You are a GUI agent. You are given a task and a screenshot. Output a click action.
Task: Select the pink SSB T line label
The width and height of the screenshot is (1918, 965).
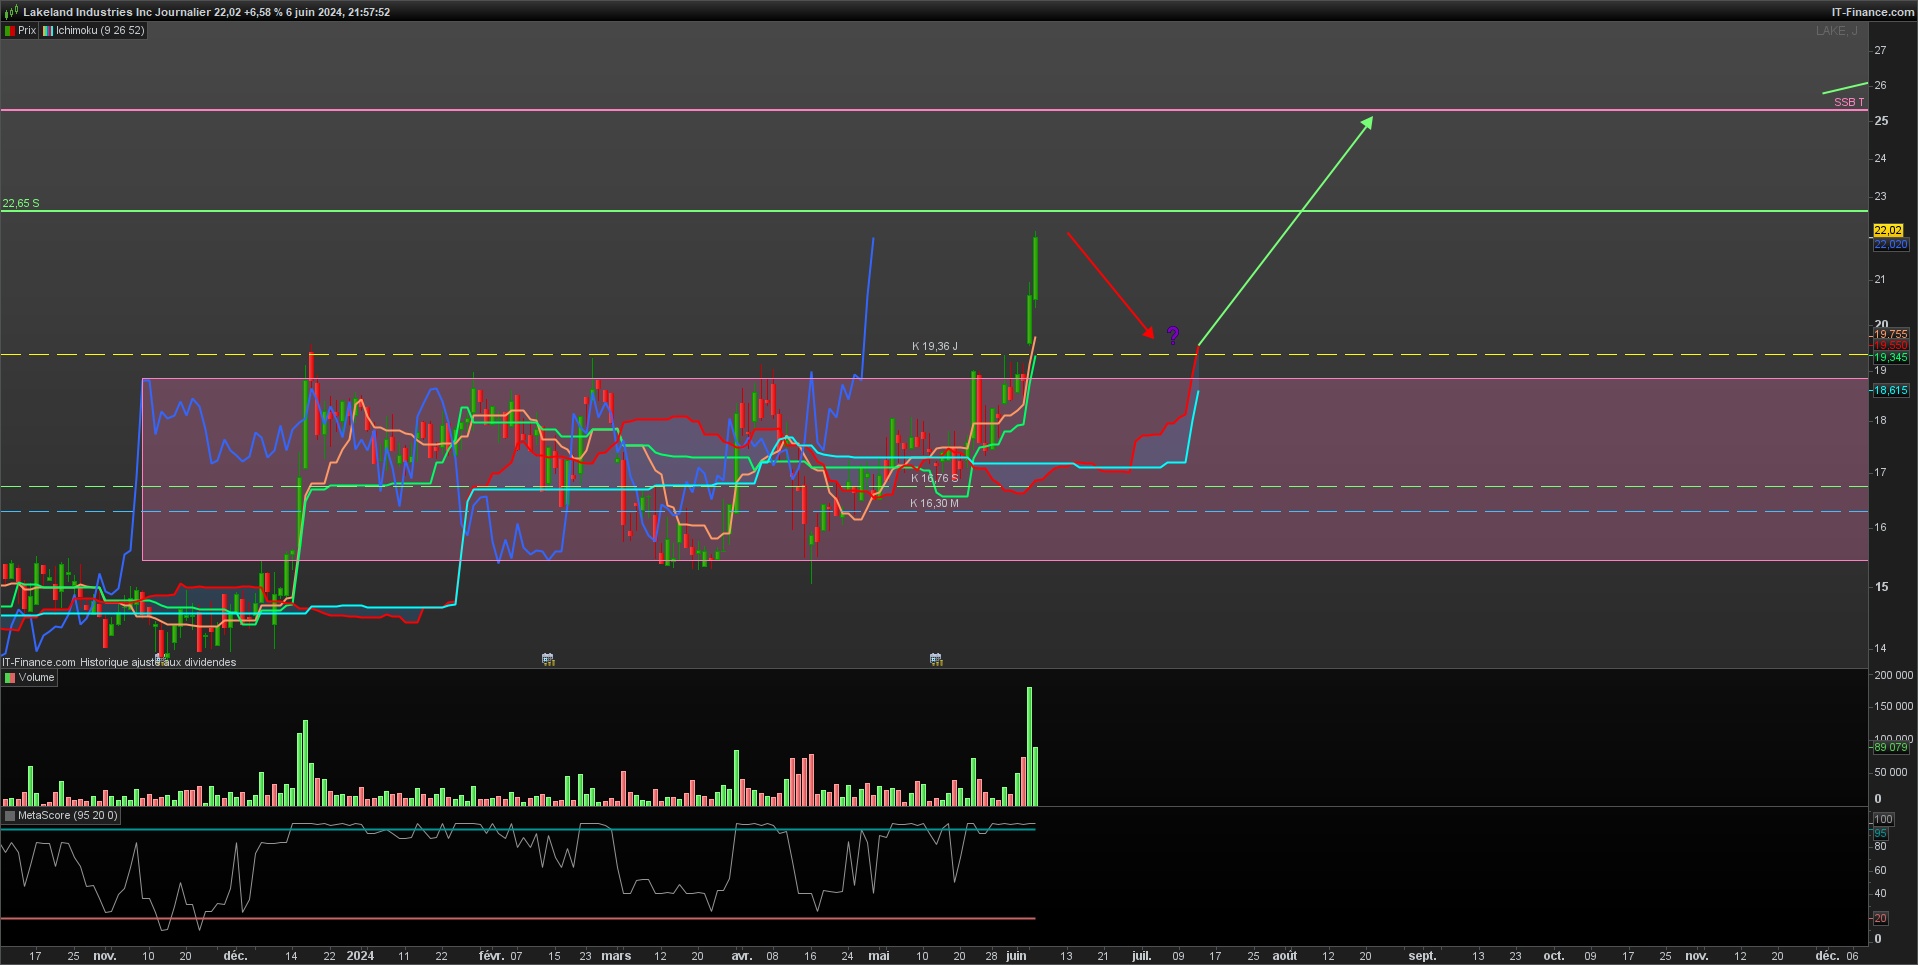pos(1849,102)
